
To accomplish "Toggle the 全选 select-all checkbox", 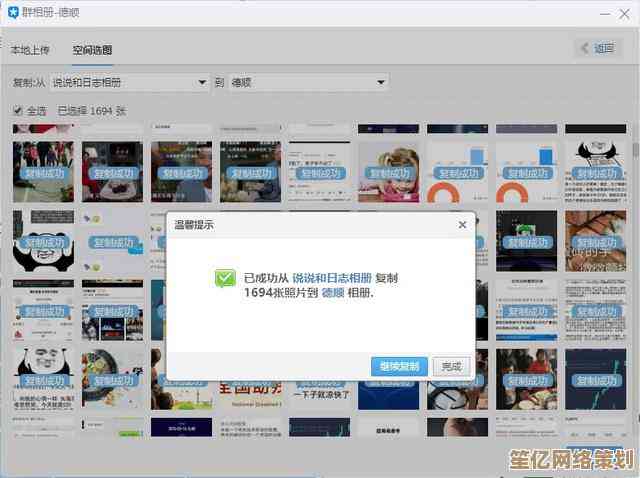I will point(18,111).
